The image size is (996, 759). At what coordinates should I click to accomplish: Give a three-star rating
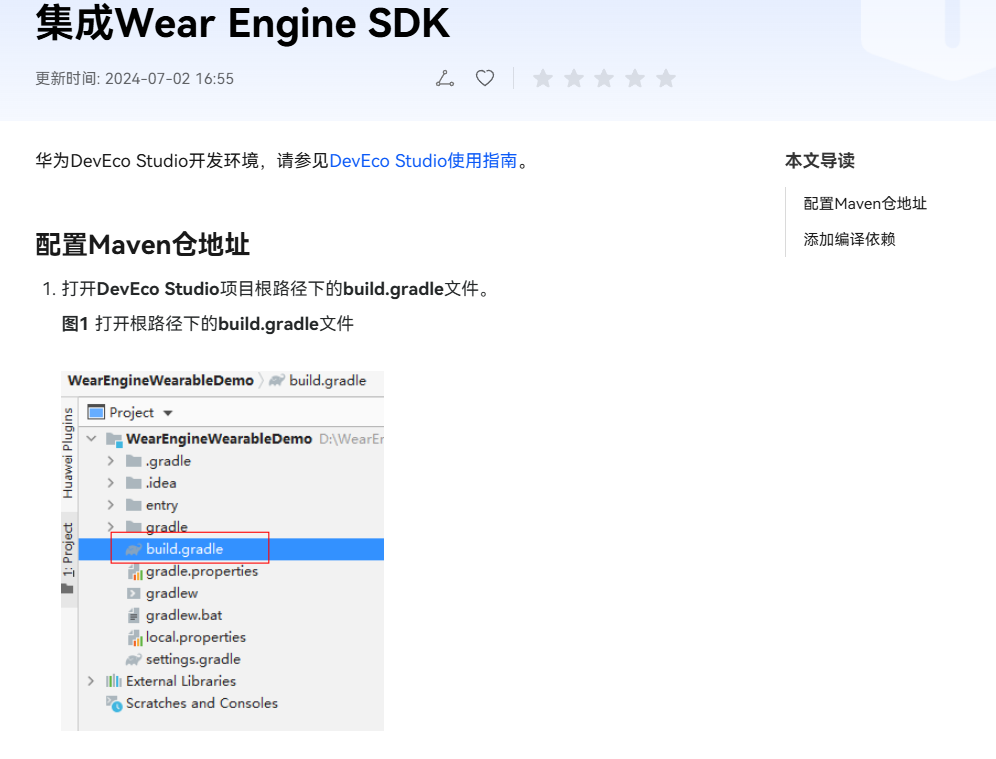pyautogui.click(x=604, y=79)
